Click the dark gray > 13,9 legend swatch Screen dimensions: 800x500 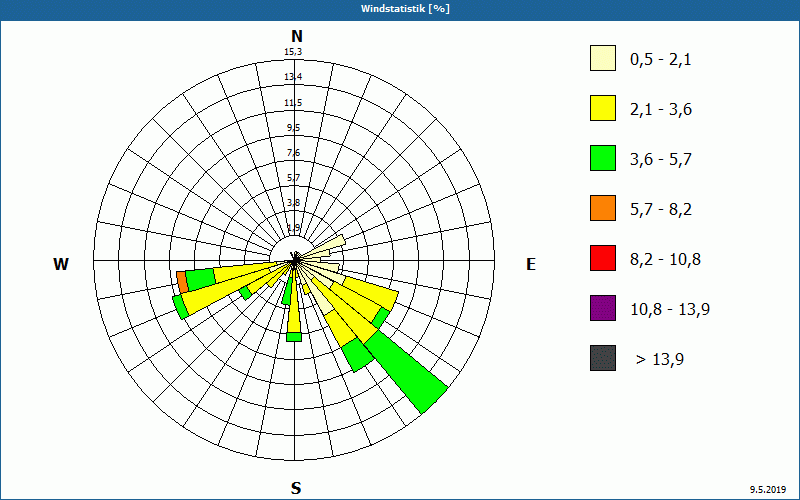pos(603,358)
